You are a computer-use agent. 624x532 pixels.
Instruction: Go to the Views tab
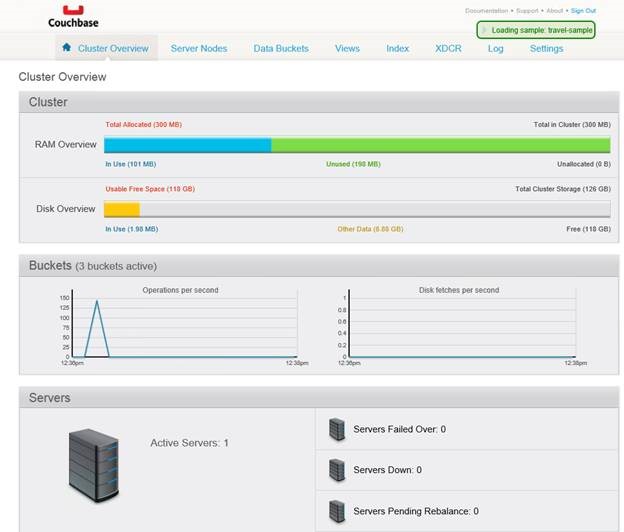tap(347, 49)
